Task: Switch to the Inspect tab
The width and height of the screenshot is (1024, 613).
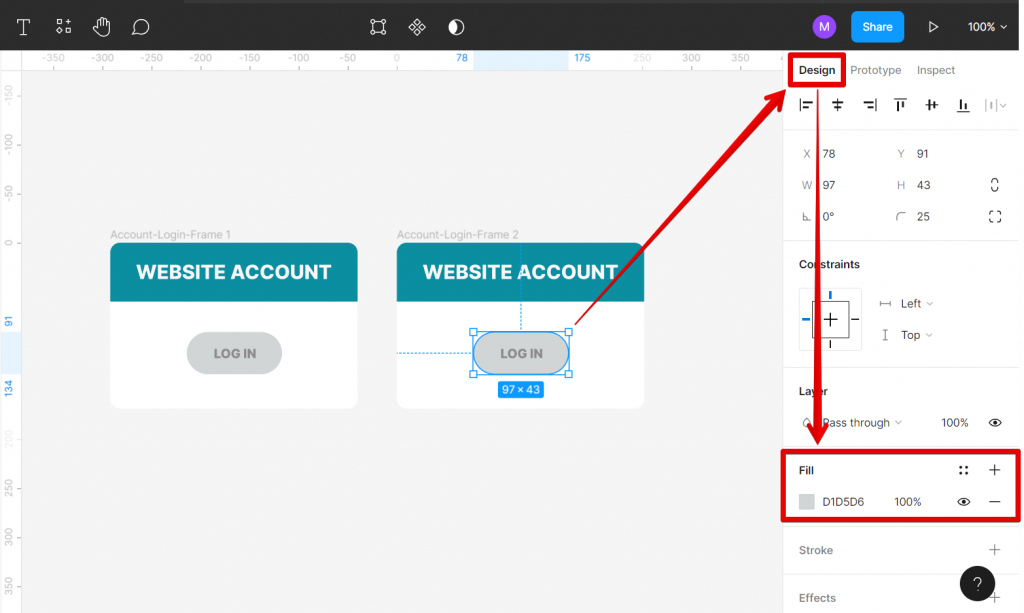Action: 935,70
